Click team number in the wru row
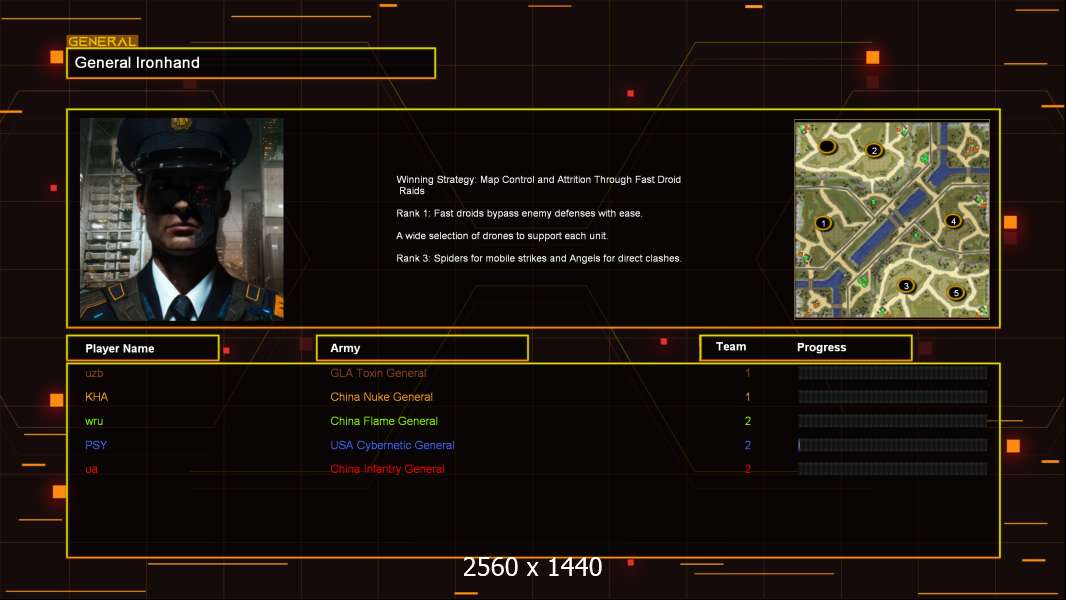This screenshot has width=1066, height=600. [x=748, y=421]
